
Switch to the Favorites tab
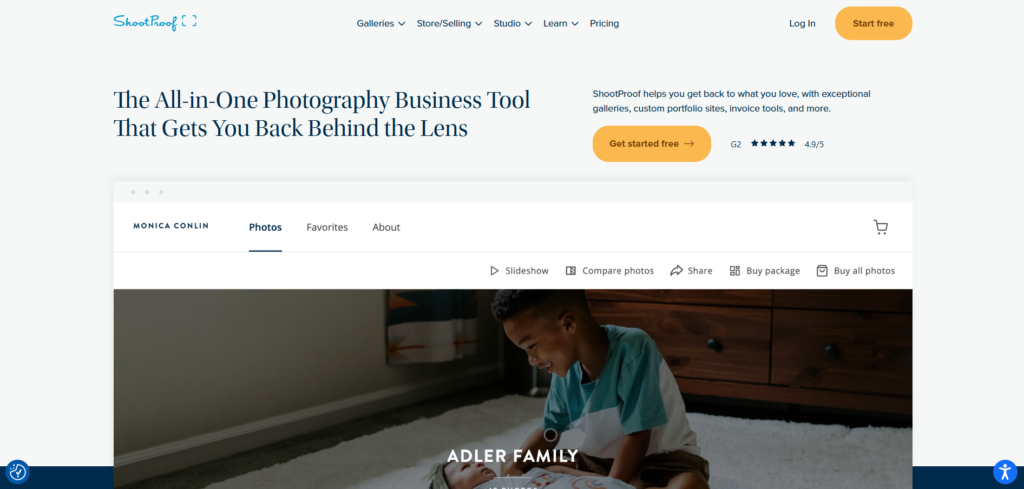327,227
